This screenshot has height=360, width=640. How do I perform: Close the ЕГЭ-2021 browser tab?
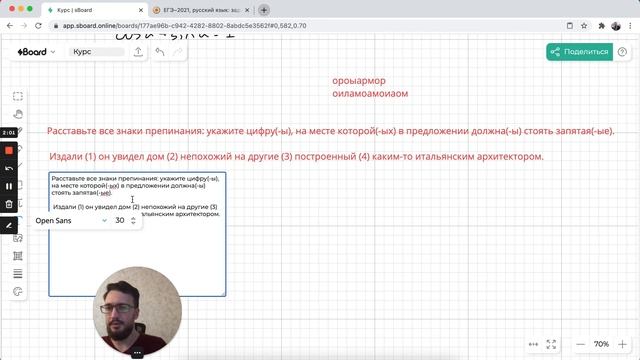click(x=247, y=10)
